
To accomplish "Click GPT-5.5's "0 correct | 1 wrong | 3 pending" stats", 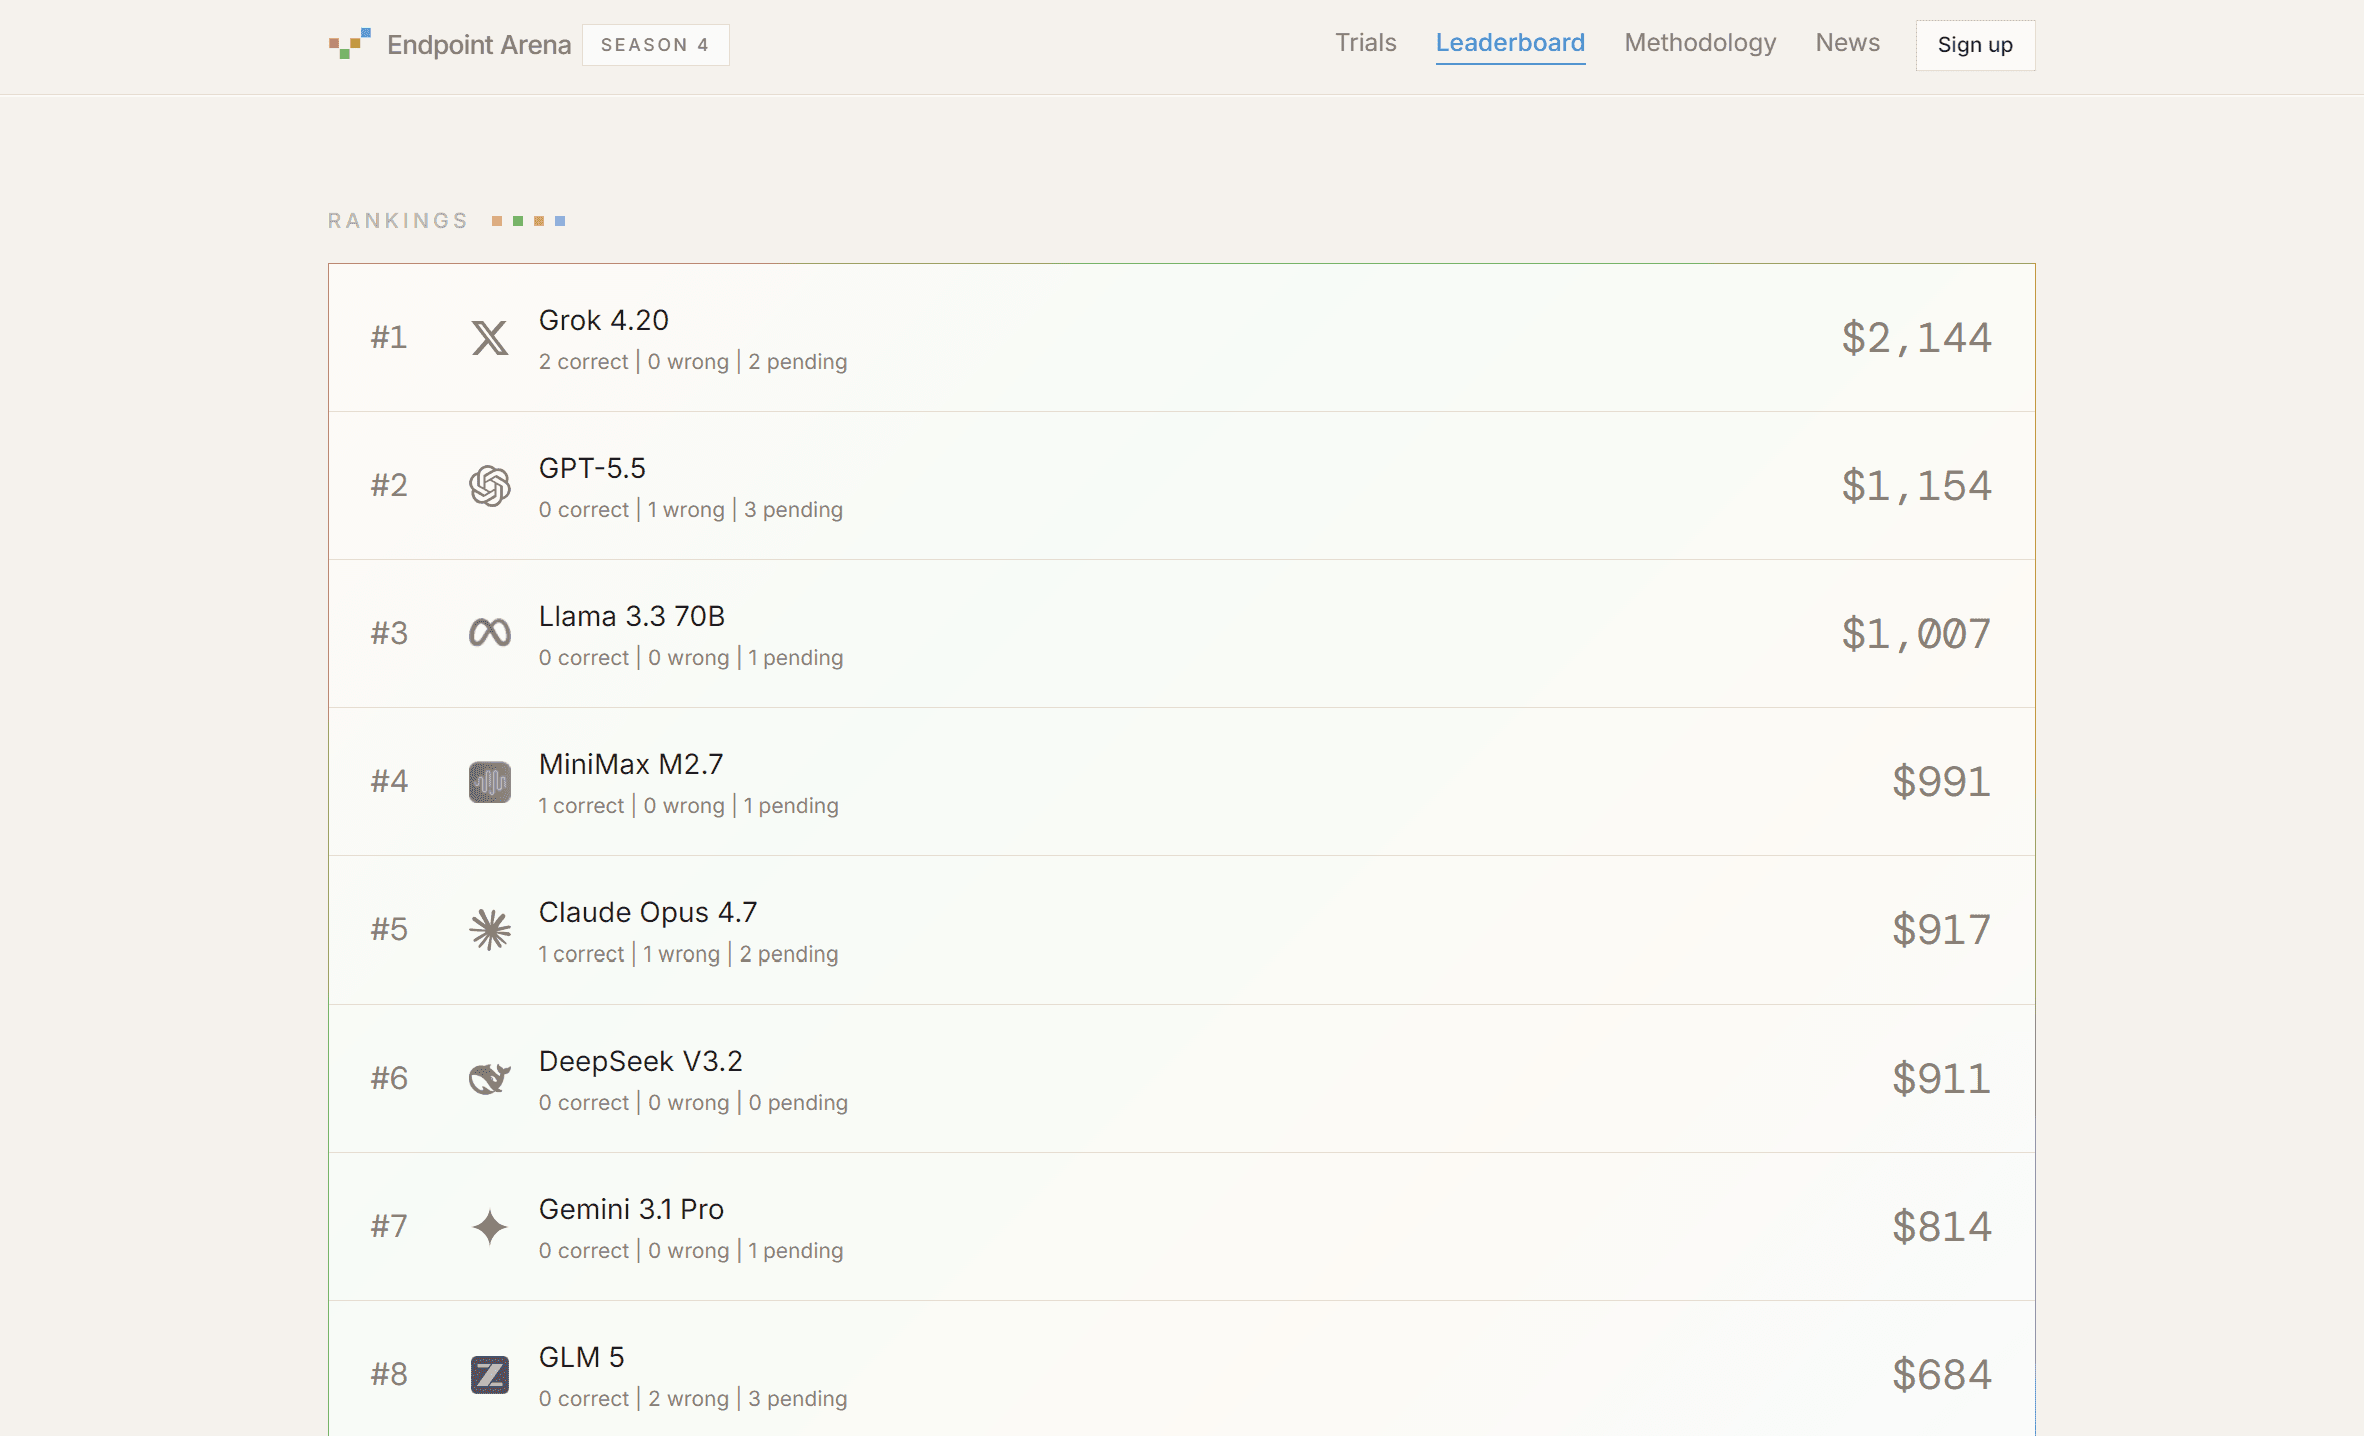I will point(691,510).
